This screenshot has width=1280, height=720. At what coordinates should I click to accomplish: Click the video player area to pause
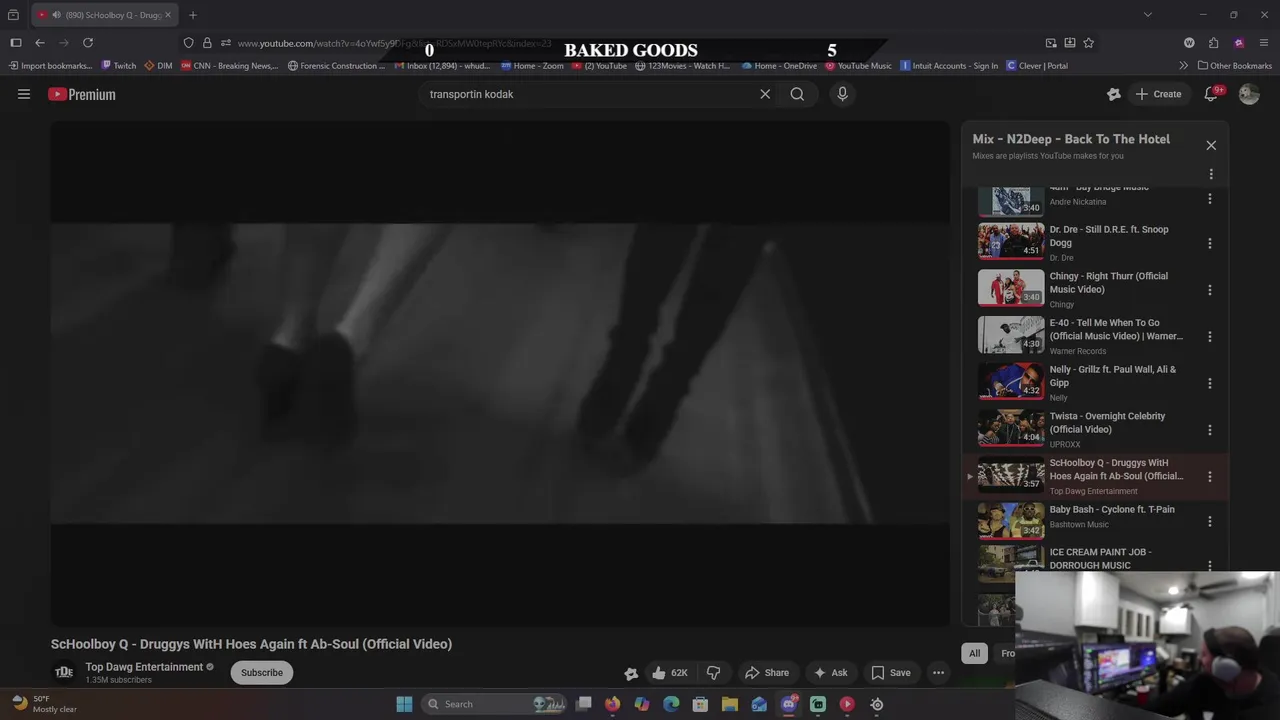(500, 374)
